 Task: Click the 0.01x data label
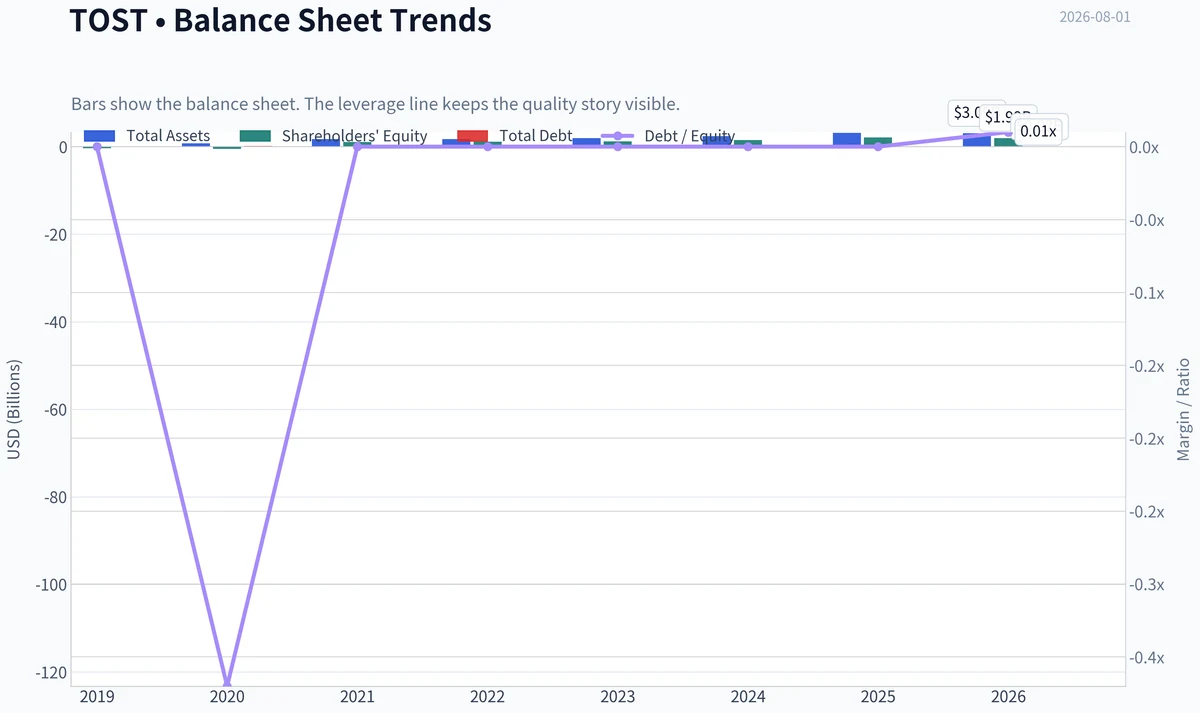click(1038, 131)
